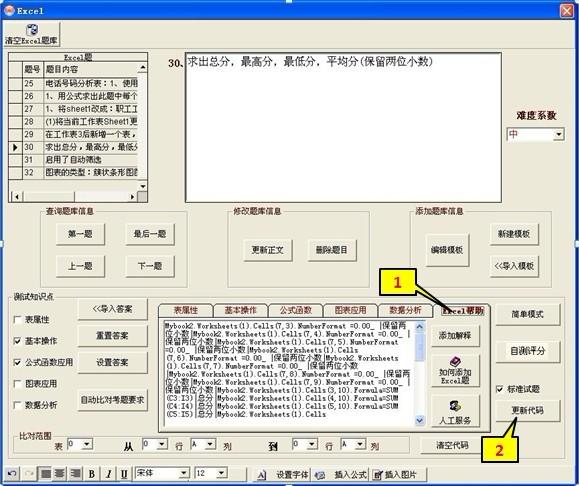Switch to the 基本操作 tab
The width and height of the screenshot is (579, 486).
point(240,311)
